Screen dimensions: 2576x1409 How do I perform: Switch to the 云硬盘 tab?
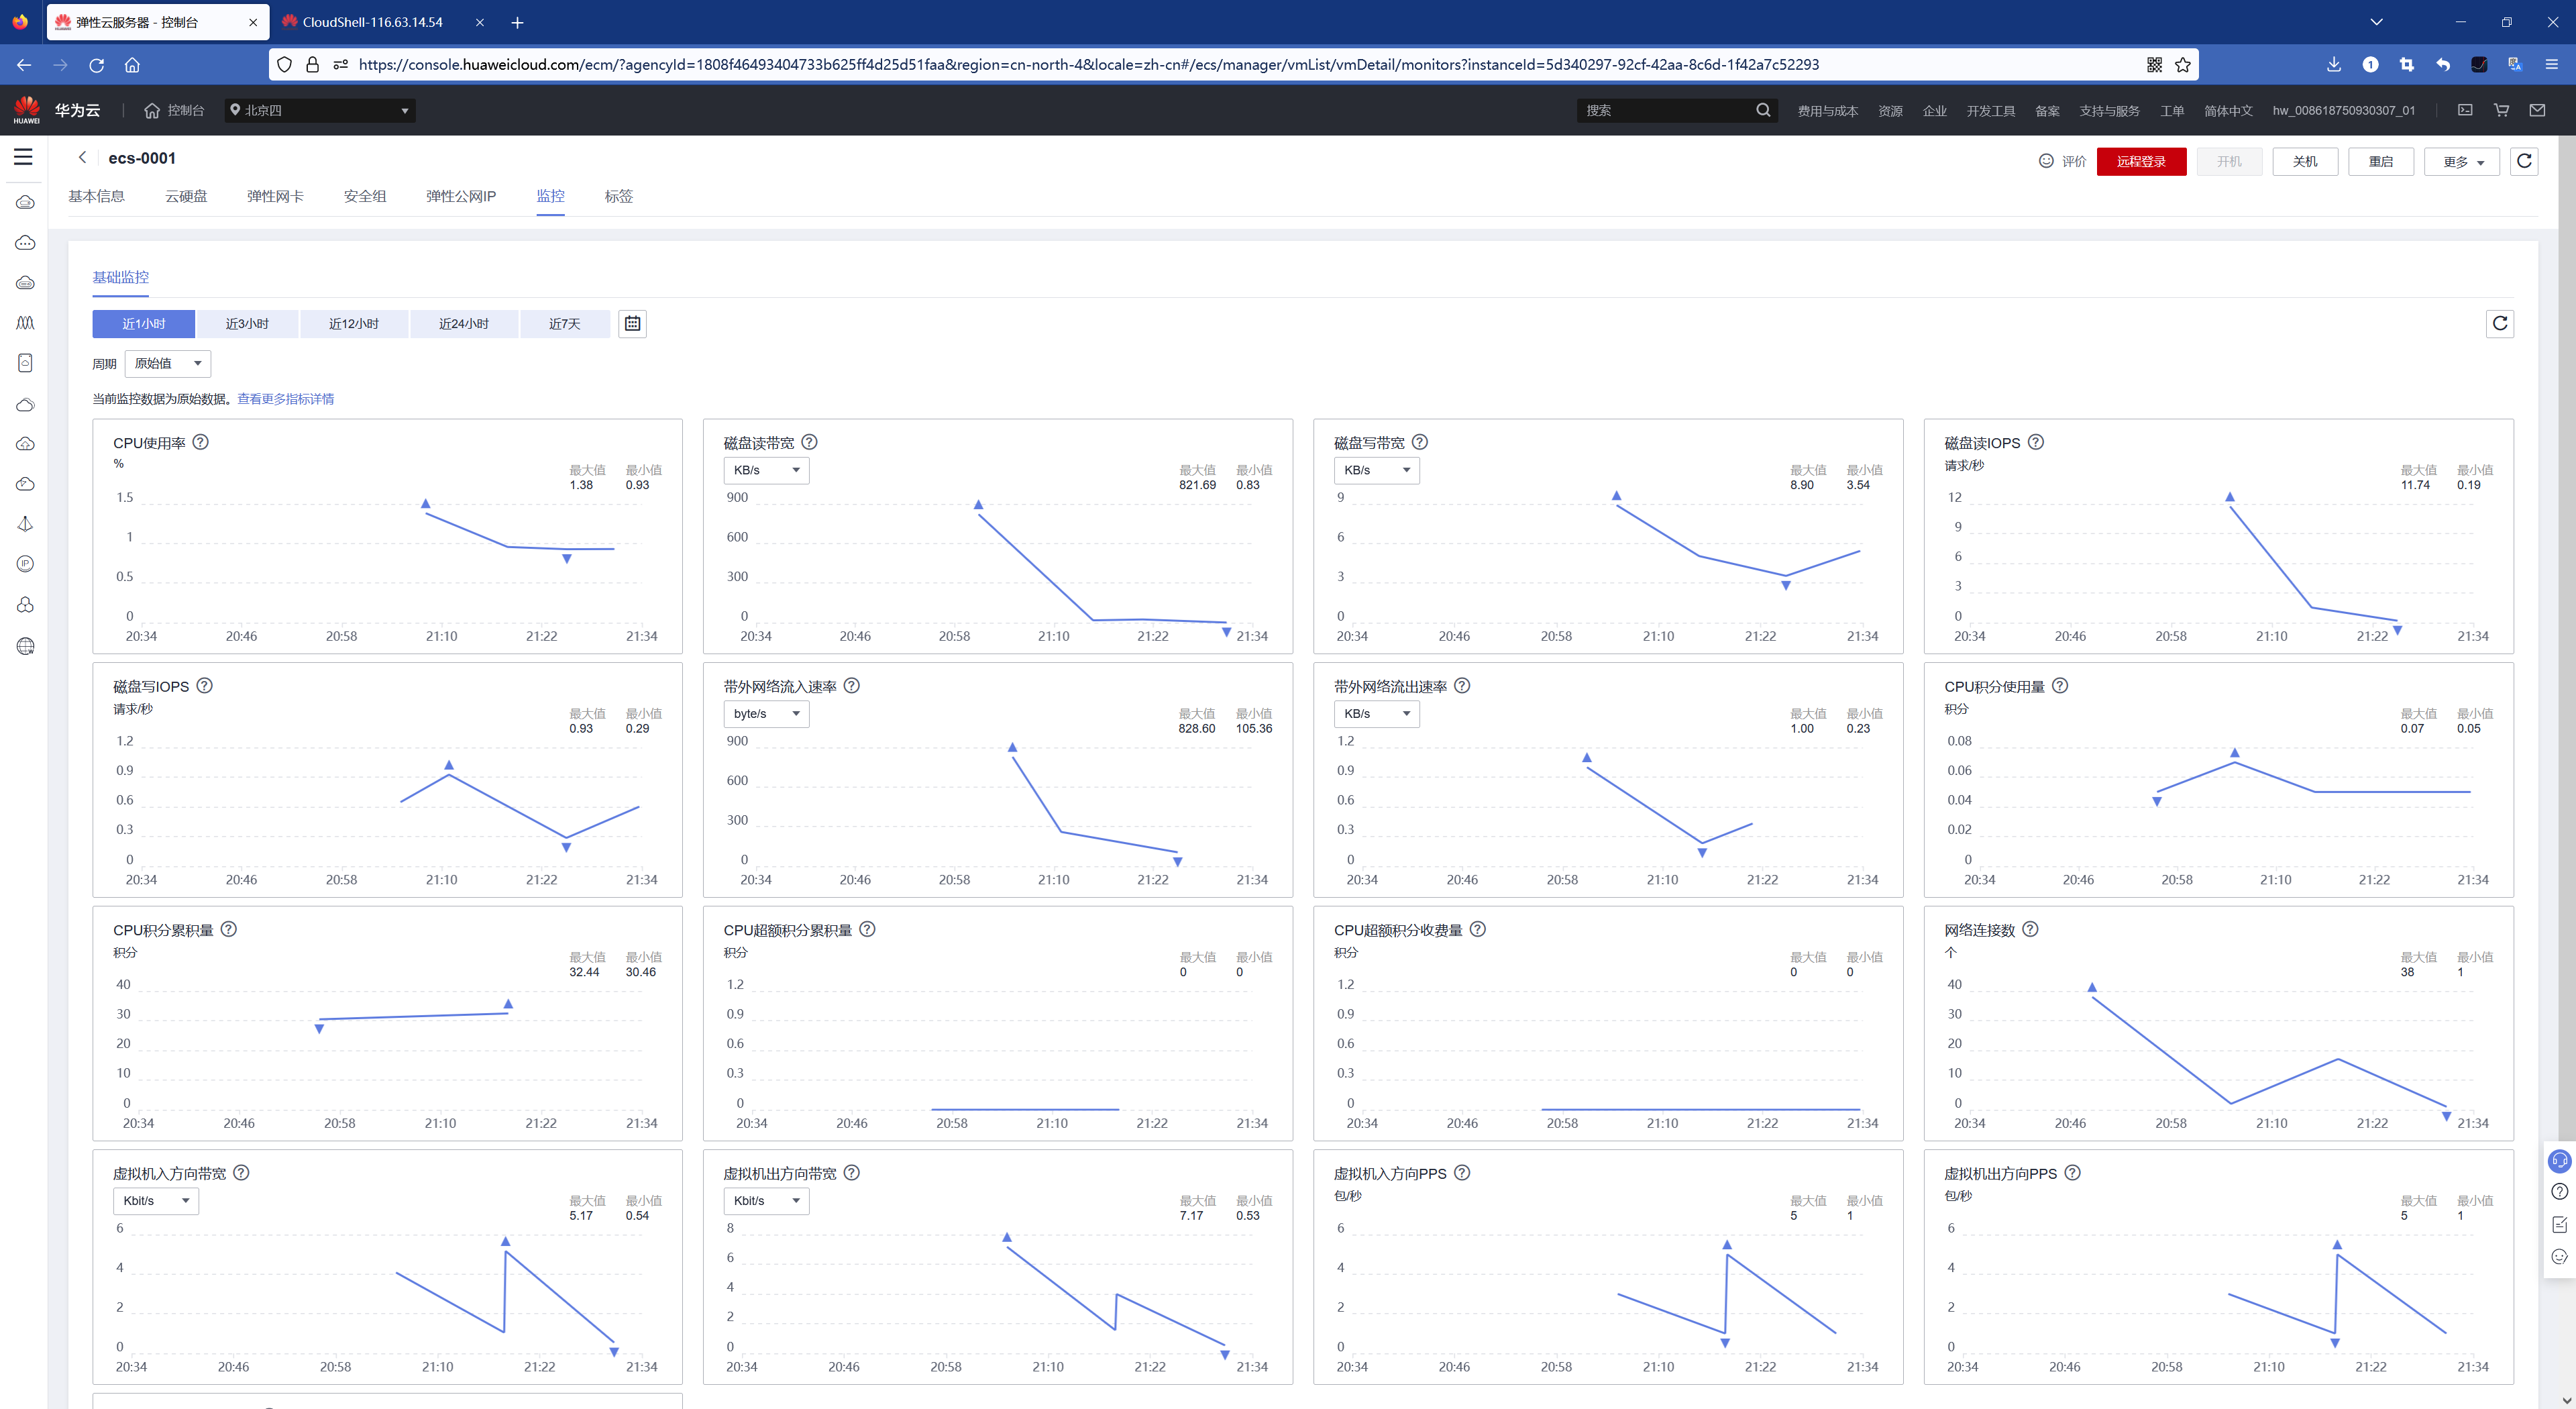(186, 196)
